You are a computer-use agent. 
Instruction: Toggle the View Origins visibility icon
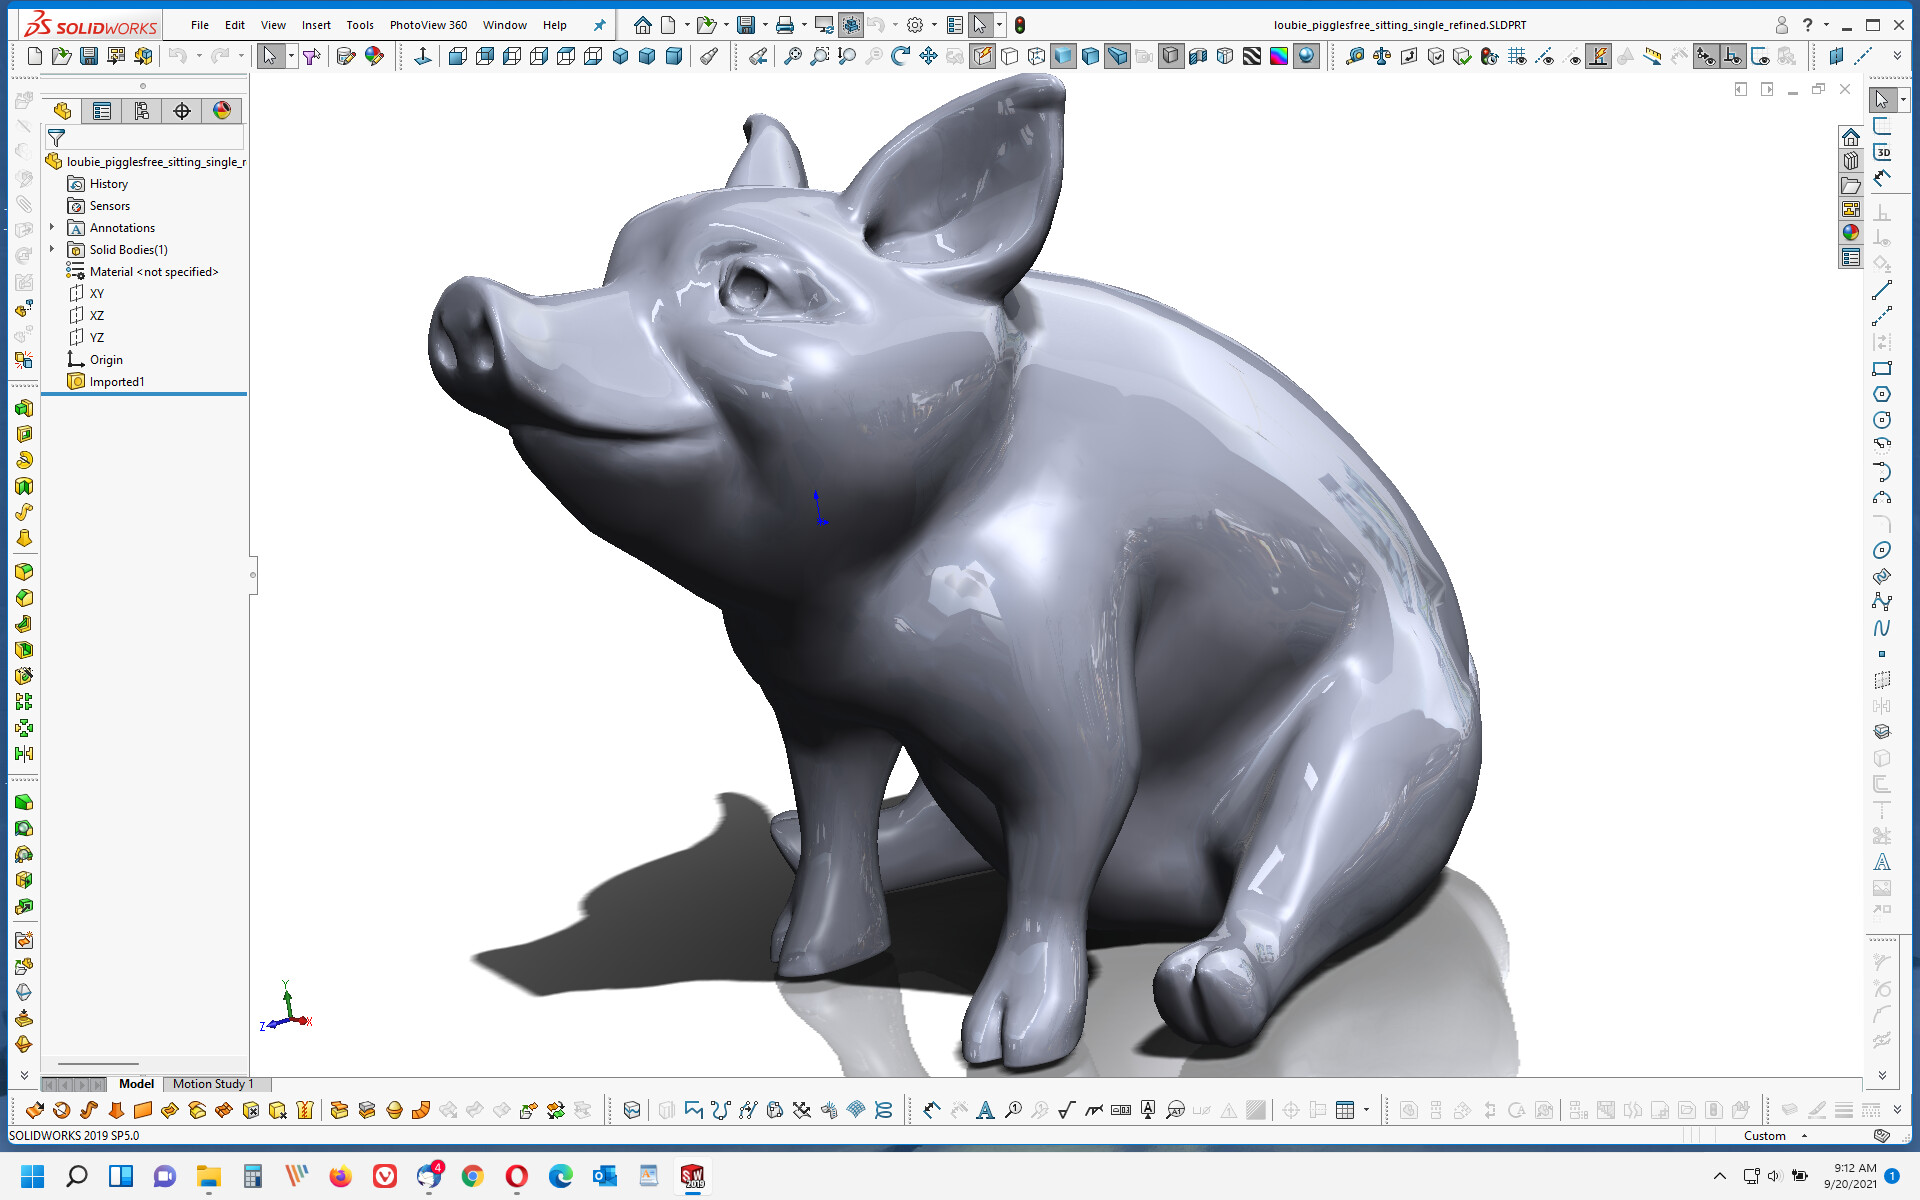(x=1706, y=56)
